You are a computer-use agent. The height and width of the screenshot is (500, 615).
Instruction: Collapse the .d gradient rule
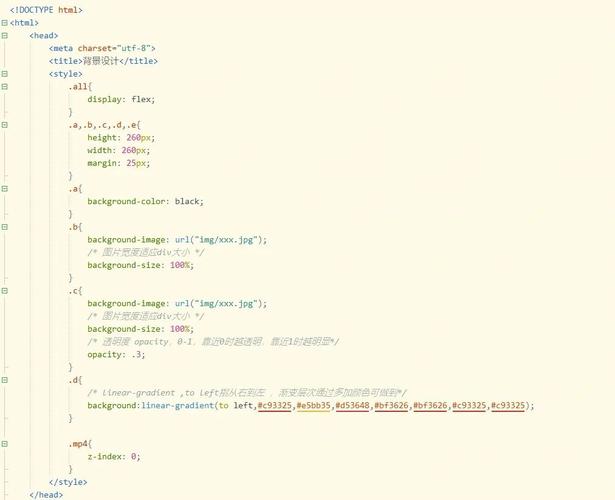coord(5,379)
